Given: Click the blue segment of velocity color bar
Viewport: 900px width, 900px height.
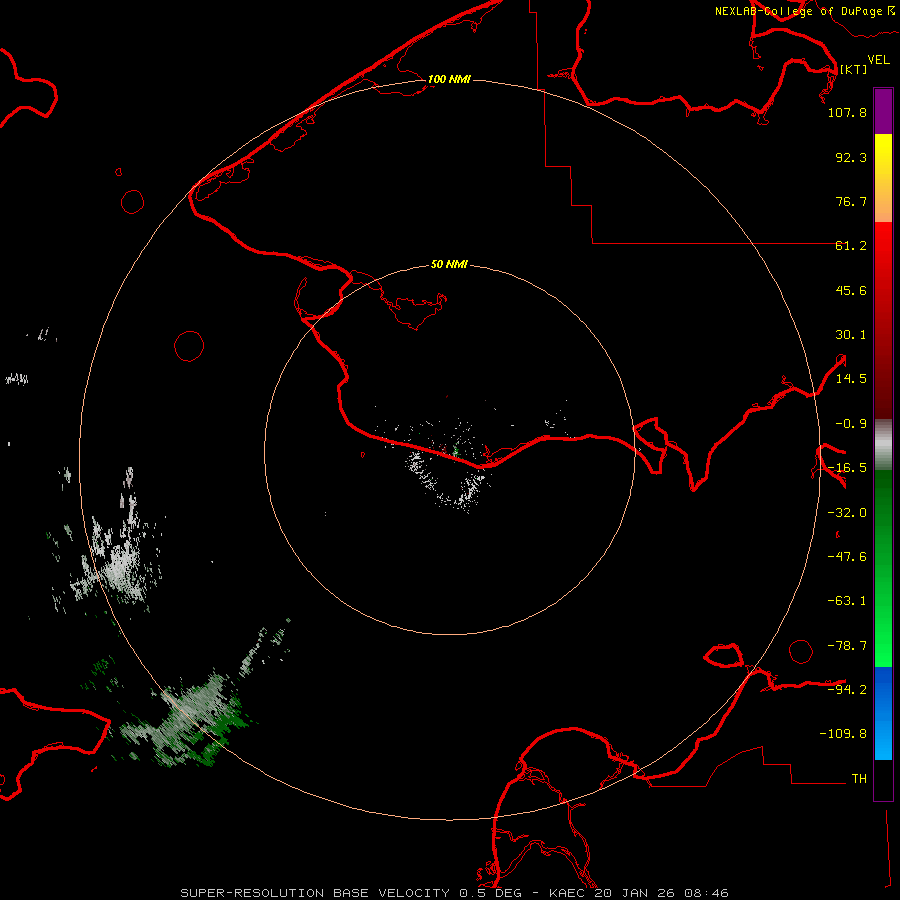Looking at the screenshot, I should [x=883, y=713].
